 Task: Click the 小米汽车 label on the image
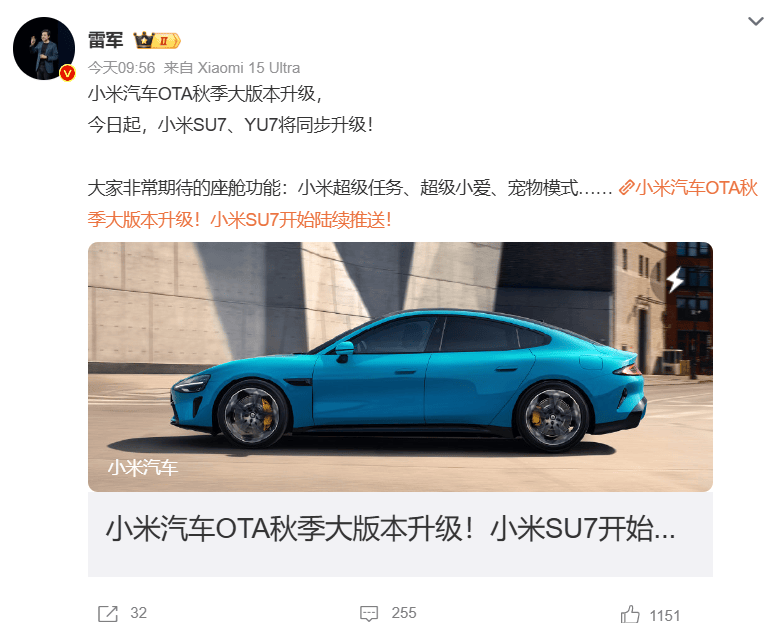tap(143, 467)
